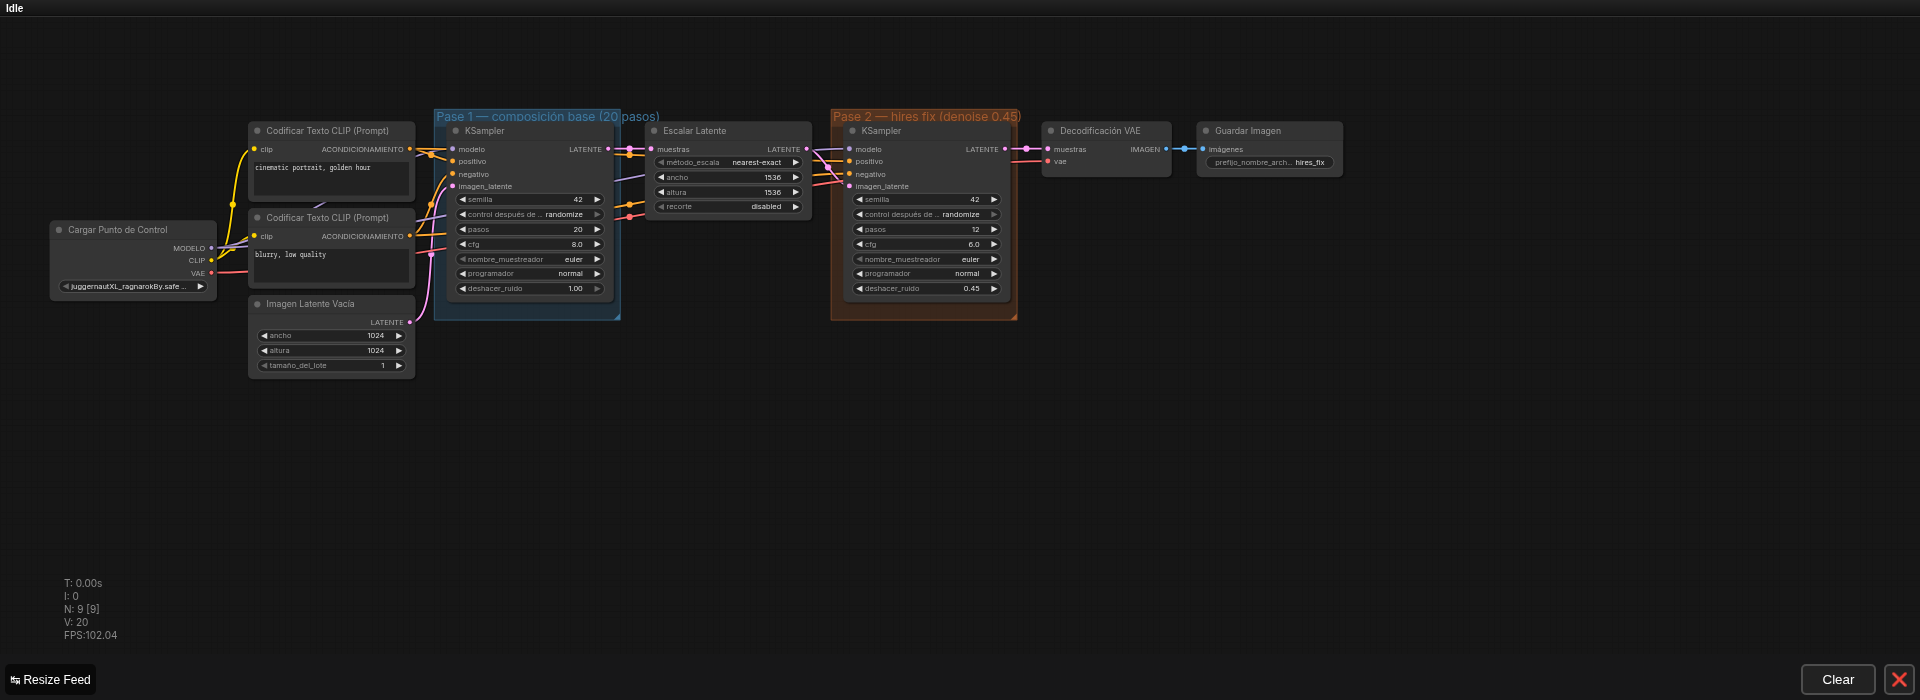
Task: Click the Idle status label
Action: pyautogui.click(x=14, y=8)
